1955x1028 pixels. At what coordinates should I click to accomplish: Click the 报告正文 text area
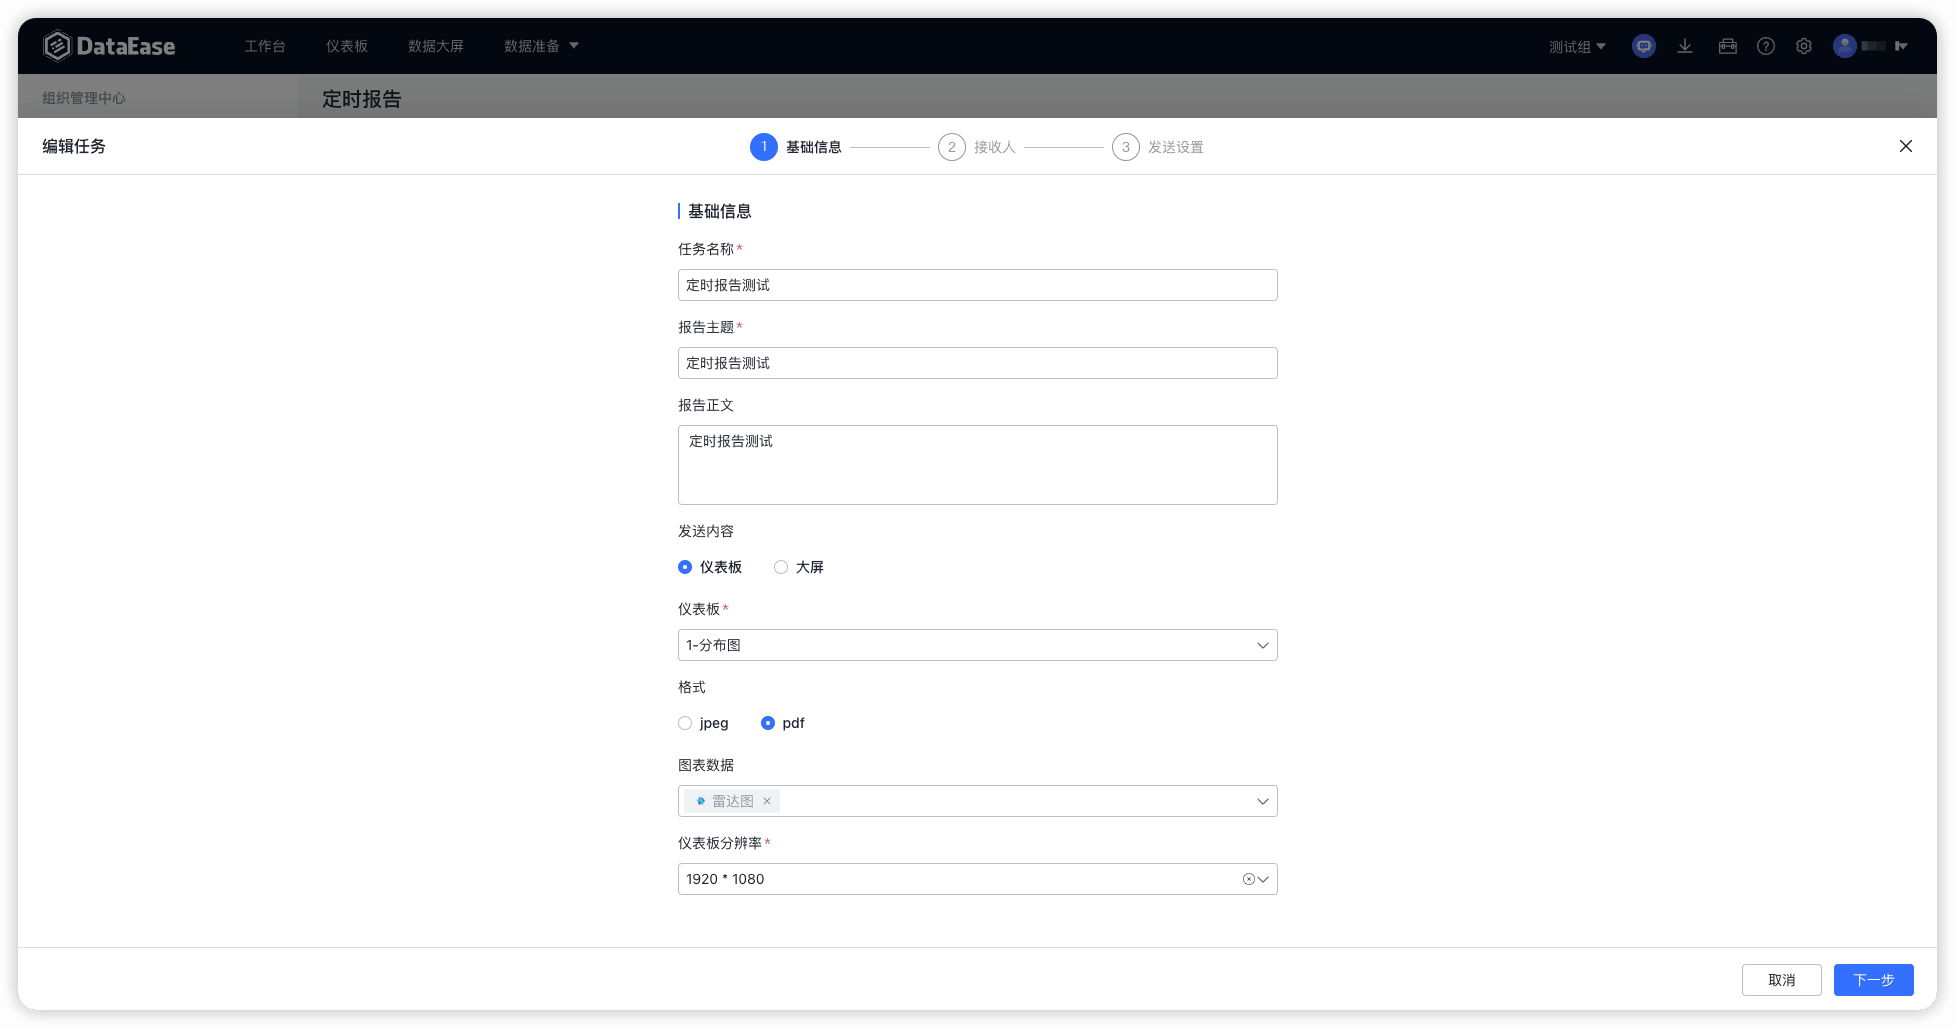[x=977, y=465]
